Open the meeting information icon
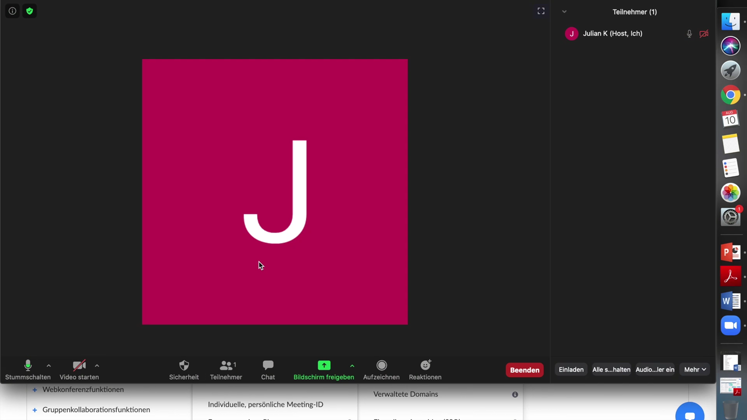The height and width of the screenshot is (420, 747). 13,11
